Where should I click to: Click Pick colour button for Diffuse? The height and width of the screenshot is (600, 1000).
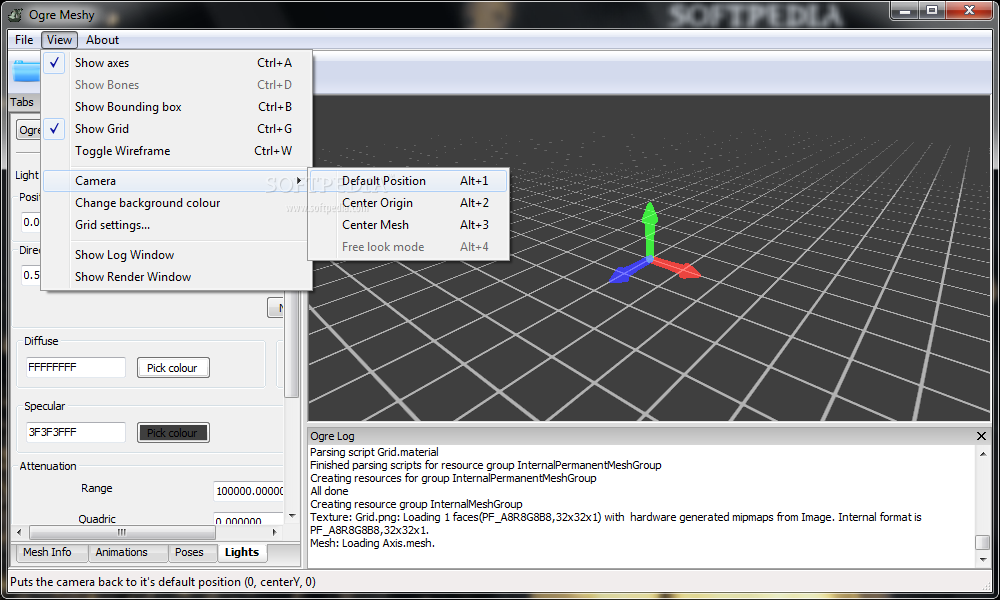point(172,368)
